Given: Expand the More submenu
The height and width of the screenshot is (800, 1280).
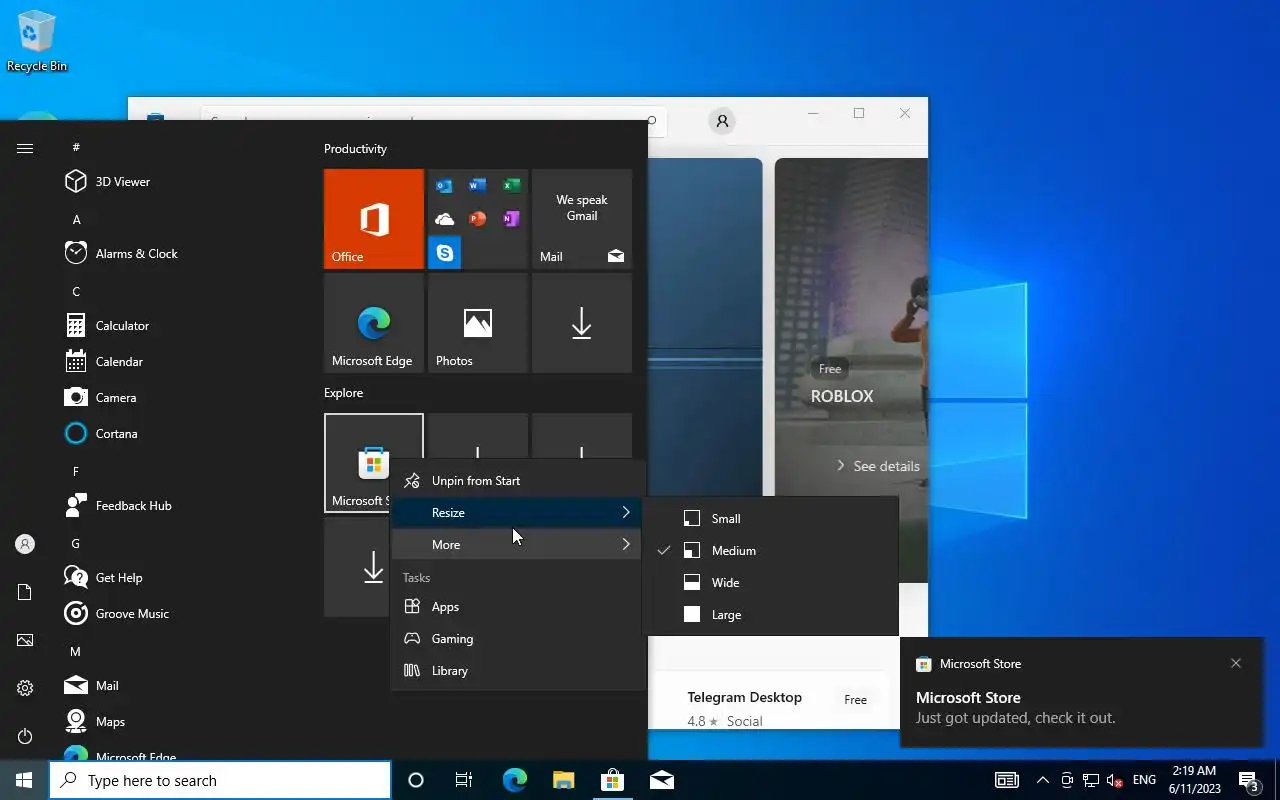Looking at the screenshot, I should (517, 545).
